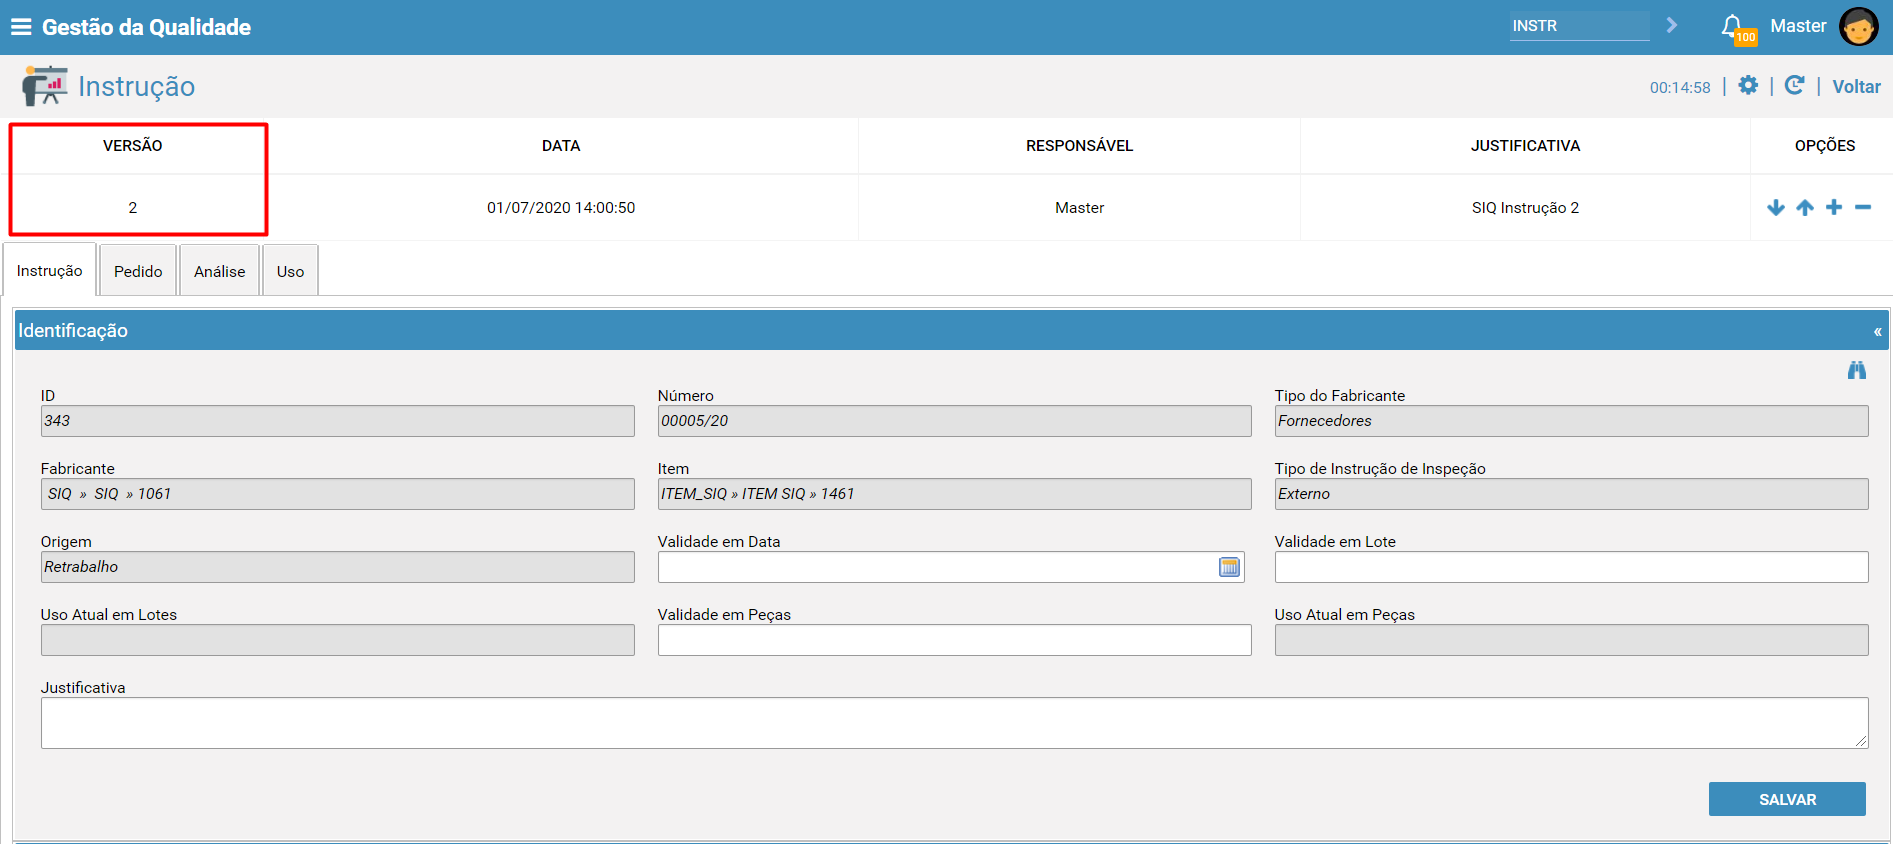Click the Validade em Peças field
This screenshot has height=844, width=1893.
tap(954, 640)
